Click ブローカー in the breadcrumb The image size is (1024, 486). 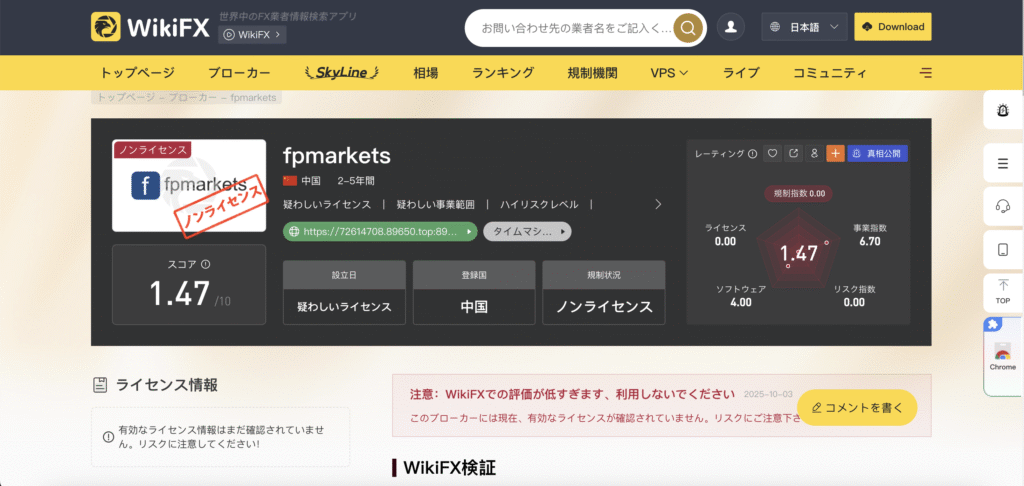click(193, 97)
